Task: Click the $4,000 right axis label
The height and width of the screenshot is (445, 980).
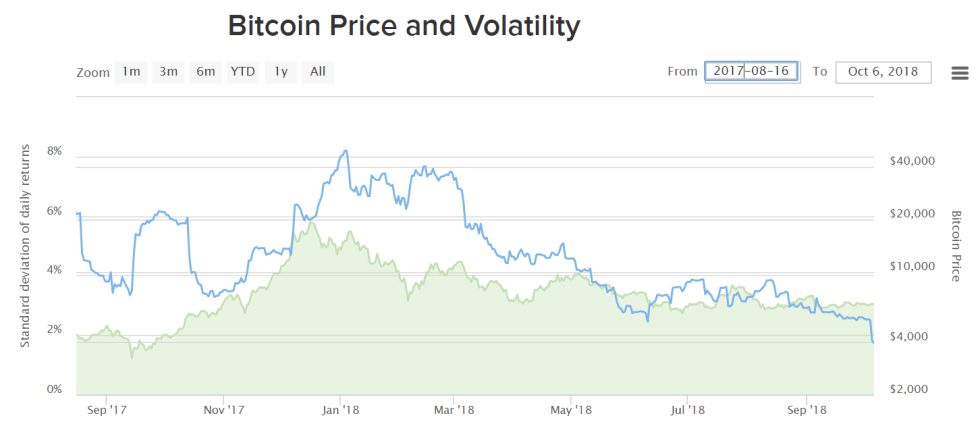Action: click(x=914, y=336)
